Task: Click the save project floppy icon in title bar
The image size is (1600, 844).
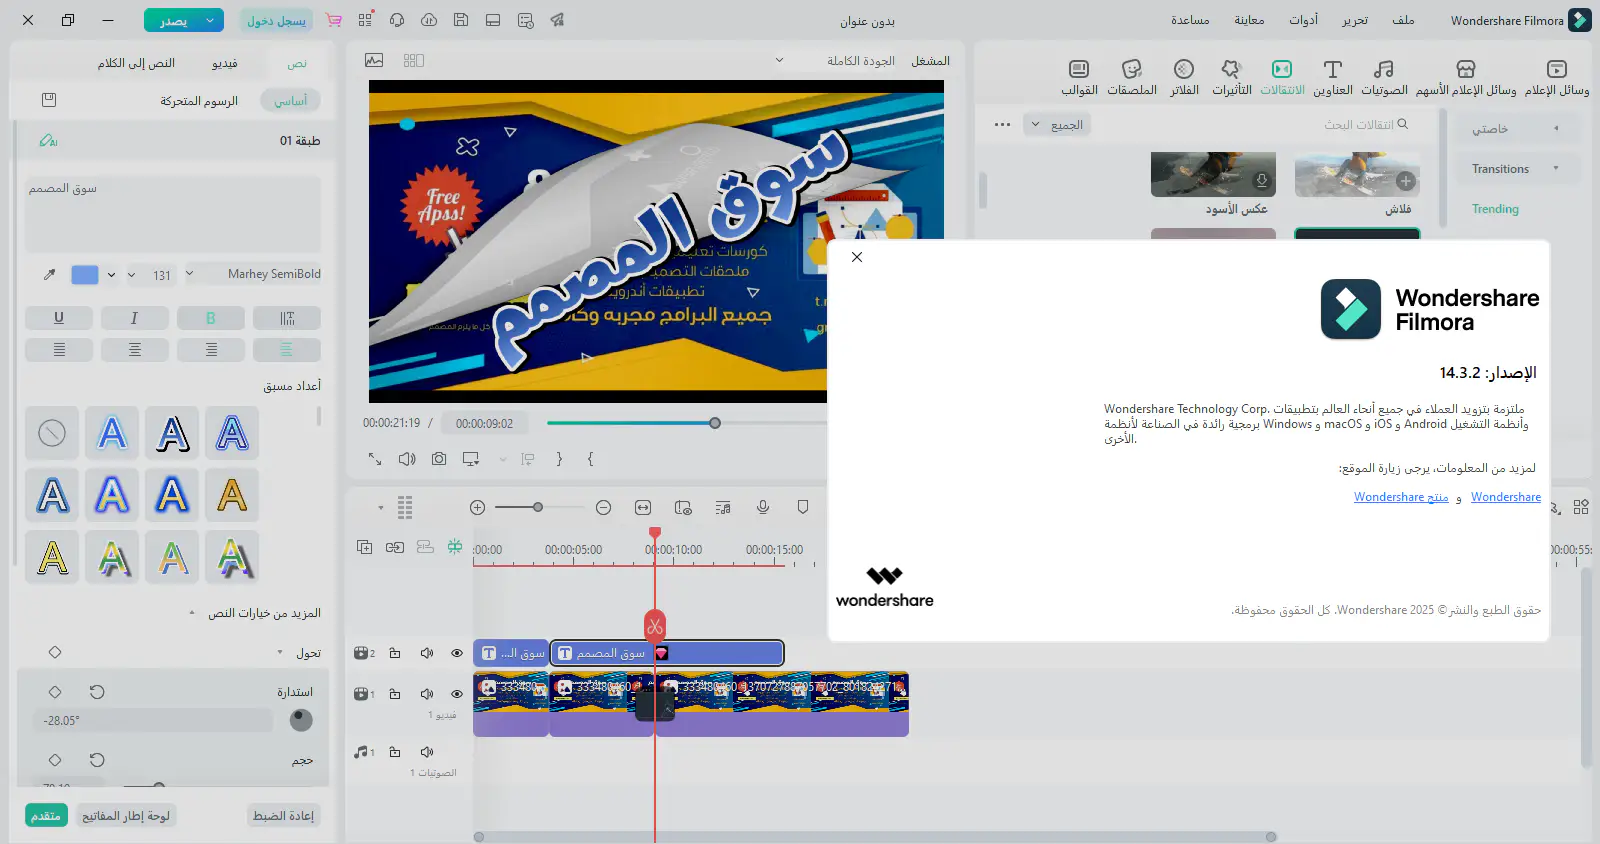Action: [x=461, y=20]
